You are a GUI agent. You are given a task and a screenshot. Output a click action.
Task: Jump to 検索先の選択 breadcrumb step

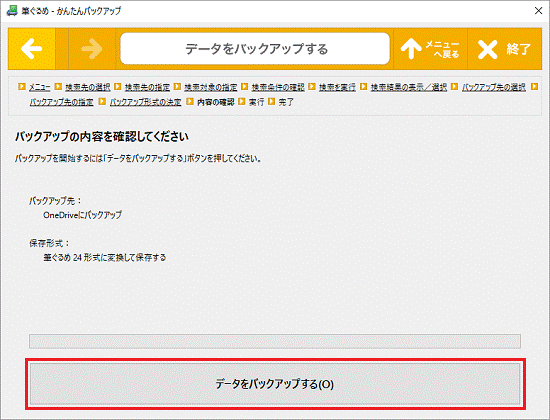point(88,87)
